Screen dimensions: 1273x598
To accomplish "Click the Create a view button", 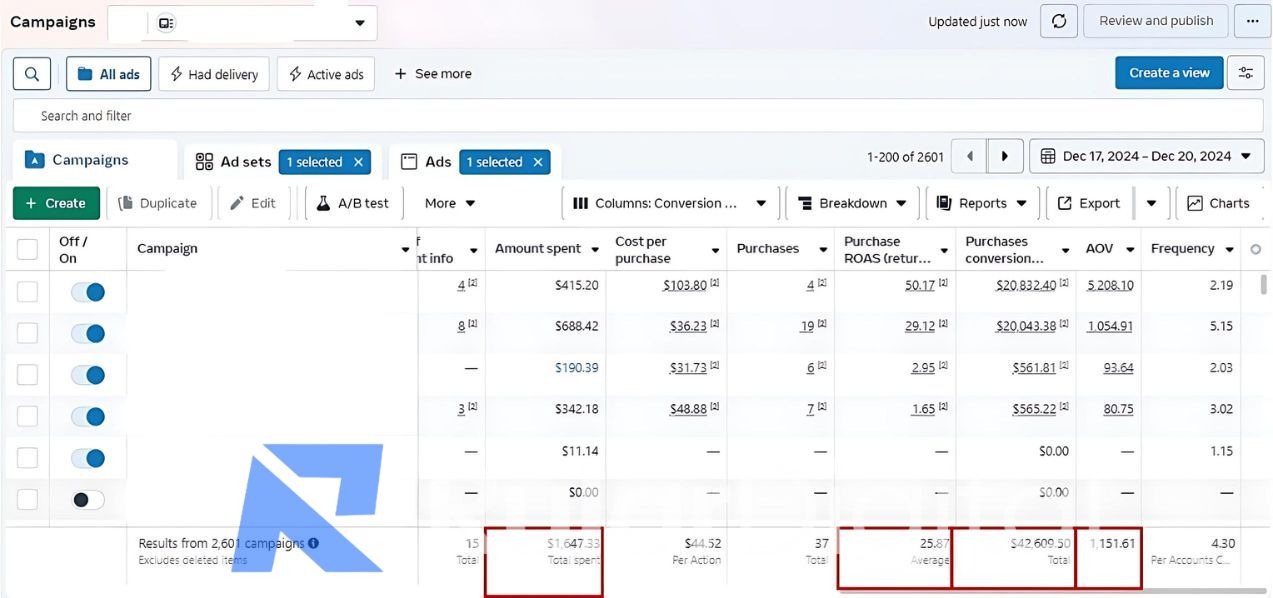I will [x=1168, y=73].
